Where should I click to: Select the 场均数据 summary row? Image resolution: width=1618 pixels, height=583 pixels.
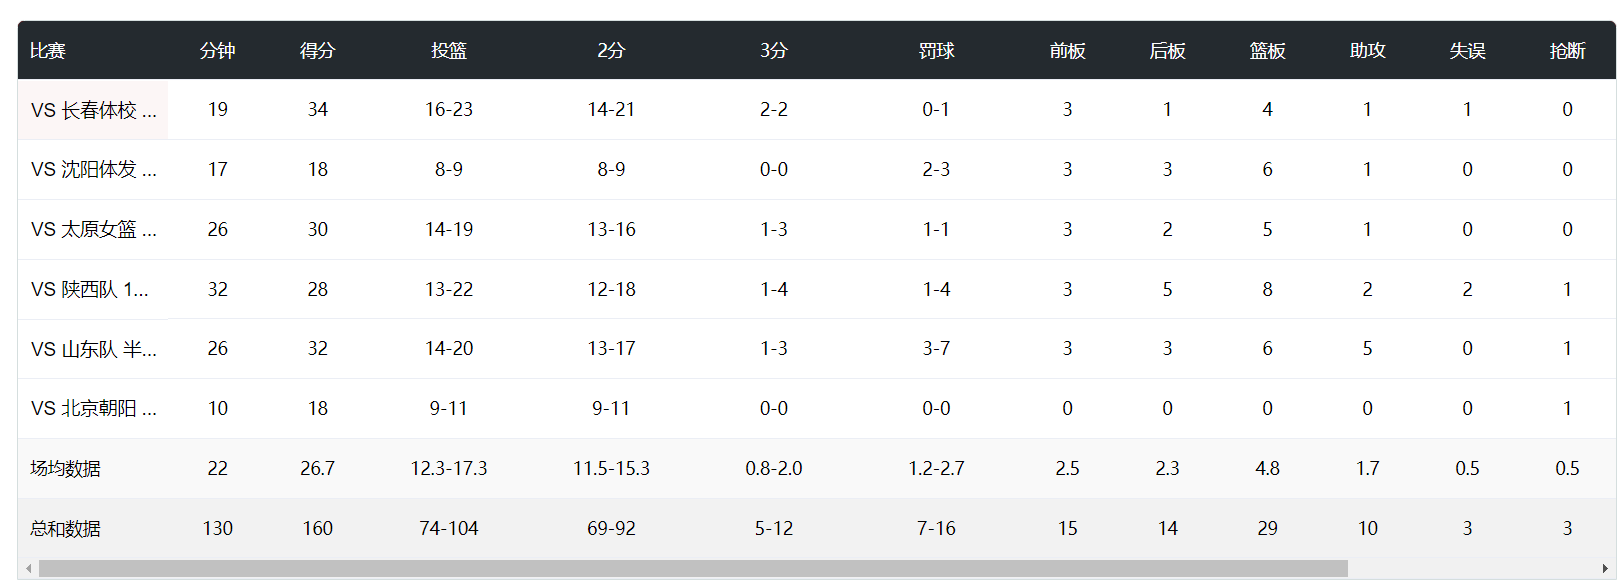(x=817, y=469)
